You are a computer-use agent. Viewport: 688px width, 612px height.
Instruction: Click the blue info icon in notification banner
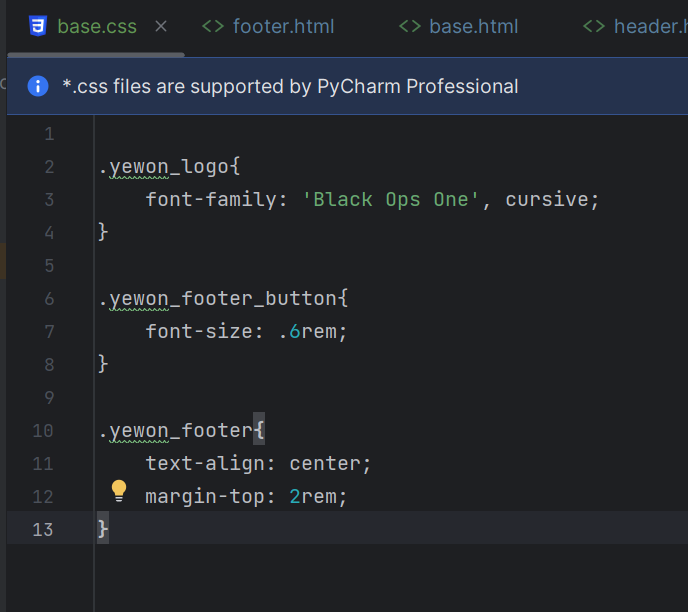[38, 86]
